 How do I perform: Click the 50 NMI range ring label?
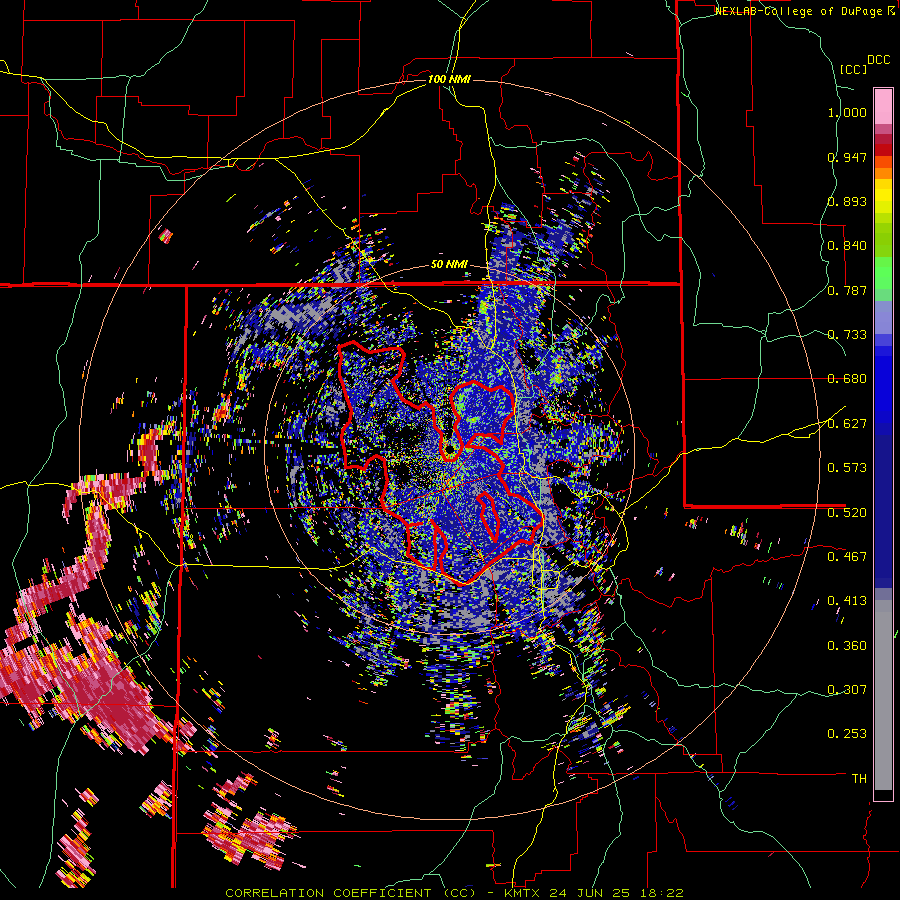449,265
